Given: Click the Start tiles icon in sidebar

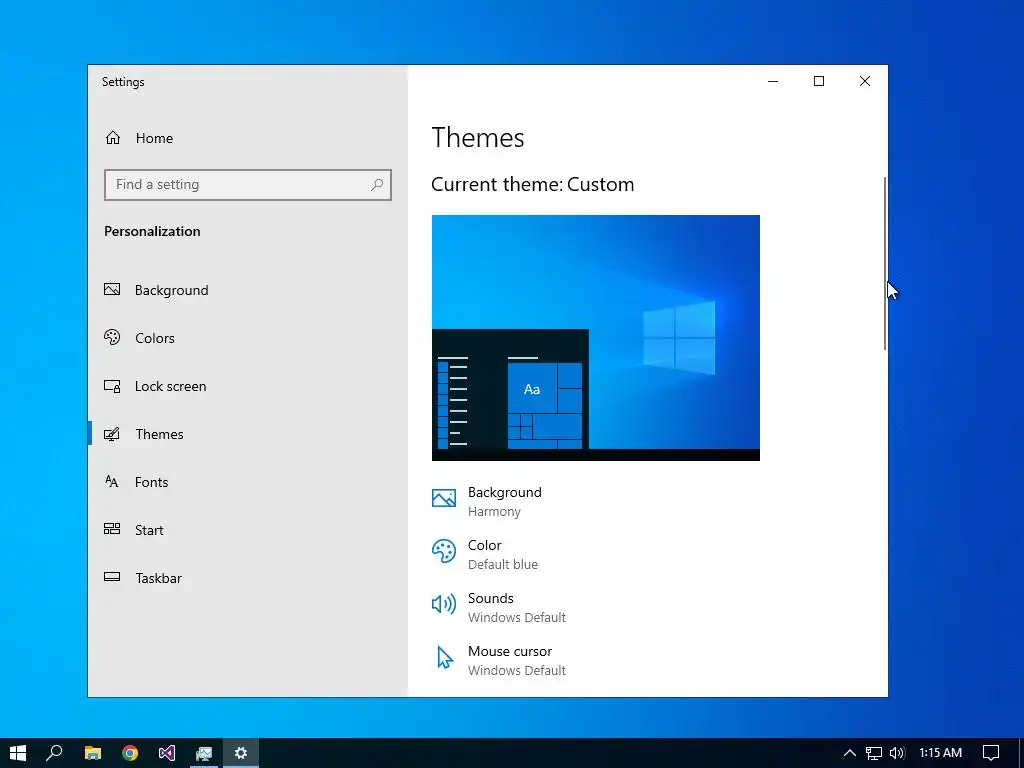Looking at the screenshot, I should 112,529.
